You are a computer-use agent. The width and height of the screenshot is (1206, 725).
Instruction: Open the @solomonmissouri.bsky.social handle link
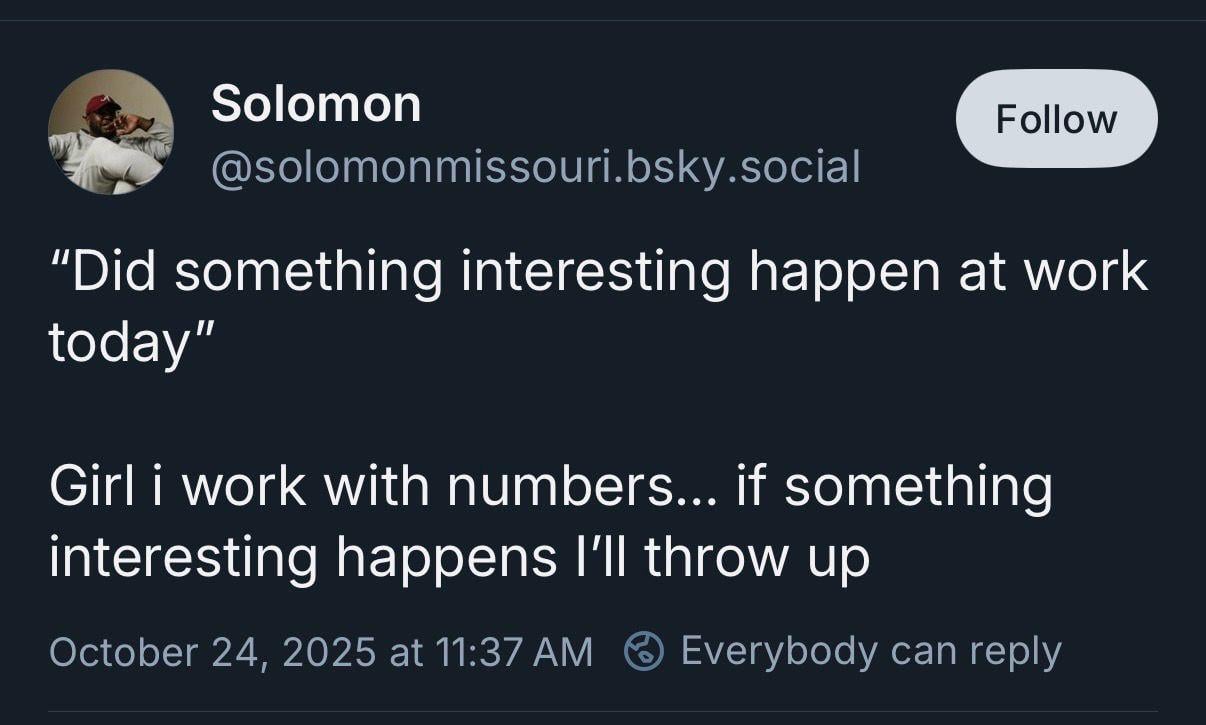[535, 166]
